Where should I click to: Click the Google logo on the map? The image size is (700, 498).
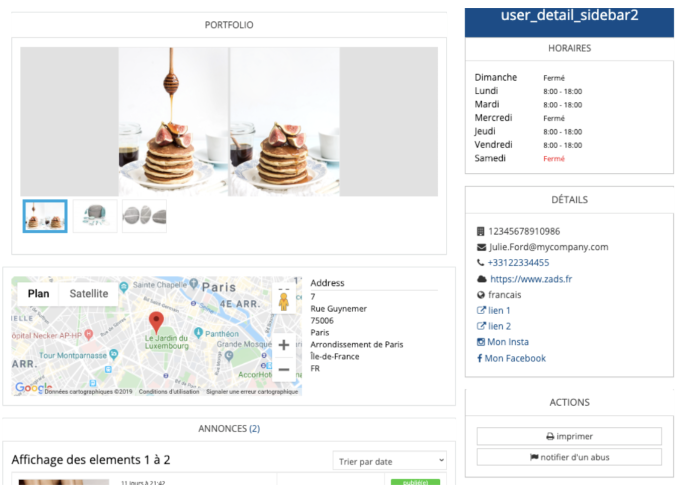(x=33, y=387)
